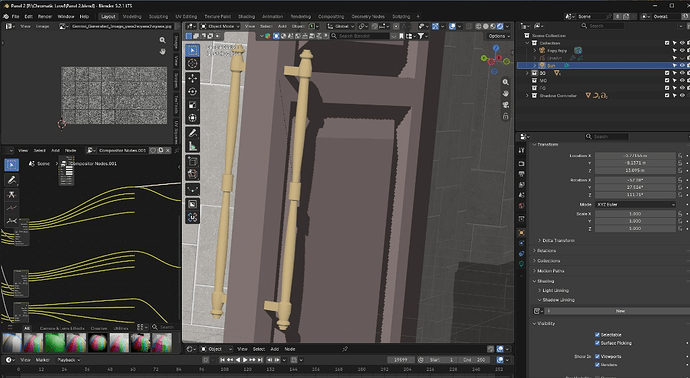This screenshot has height=378, width=690.
Task: Toggle viewport visibility eye of Sun row
Action: point(682,65)
